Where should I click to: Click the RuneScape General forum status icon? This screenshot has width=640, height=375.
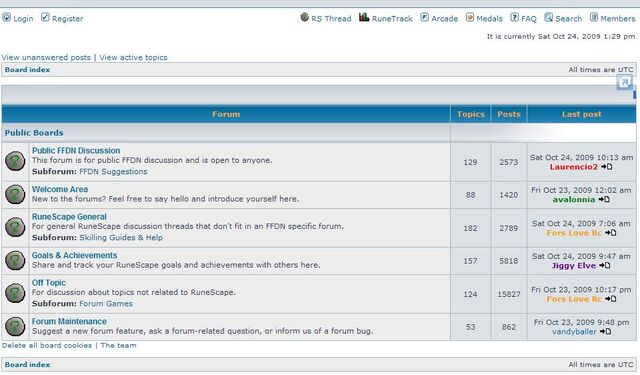coord(15,227)
